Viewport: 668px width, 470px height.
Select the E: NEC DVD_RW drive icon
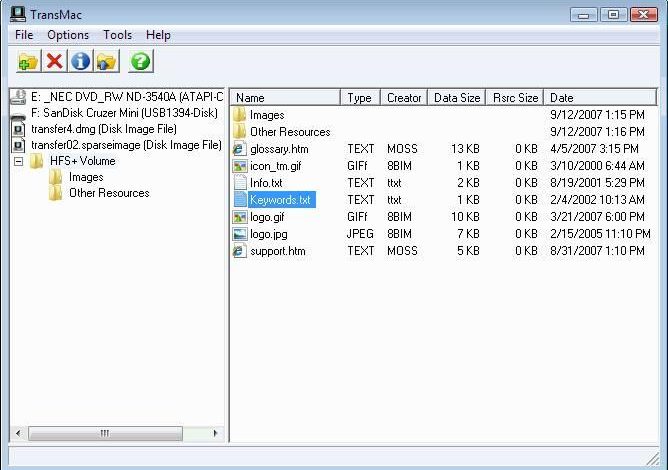18,97
